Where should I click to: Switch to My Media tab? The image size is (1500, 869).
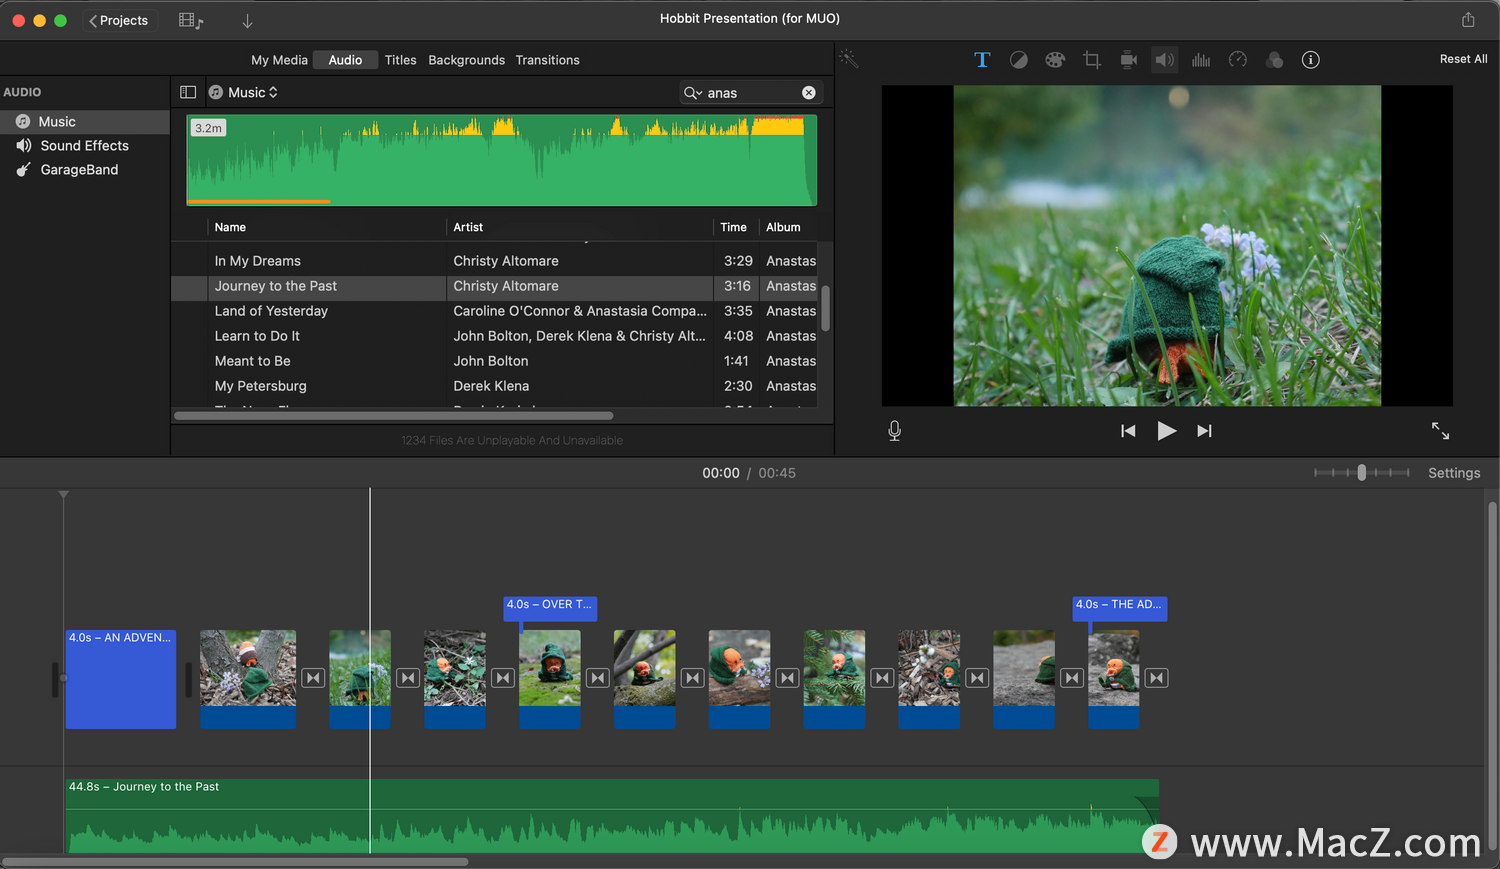coord(279,60)
